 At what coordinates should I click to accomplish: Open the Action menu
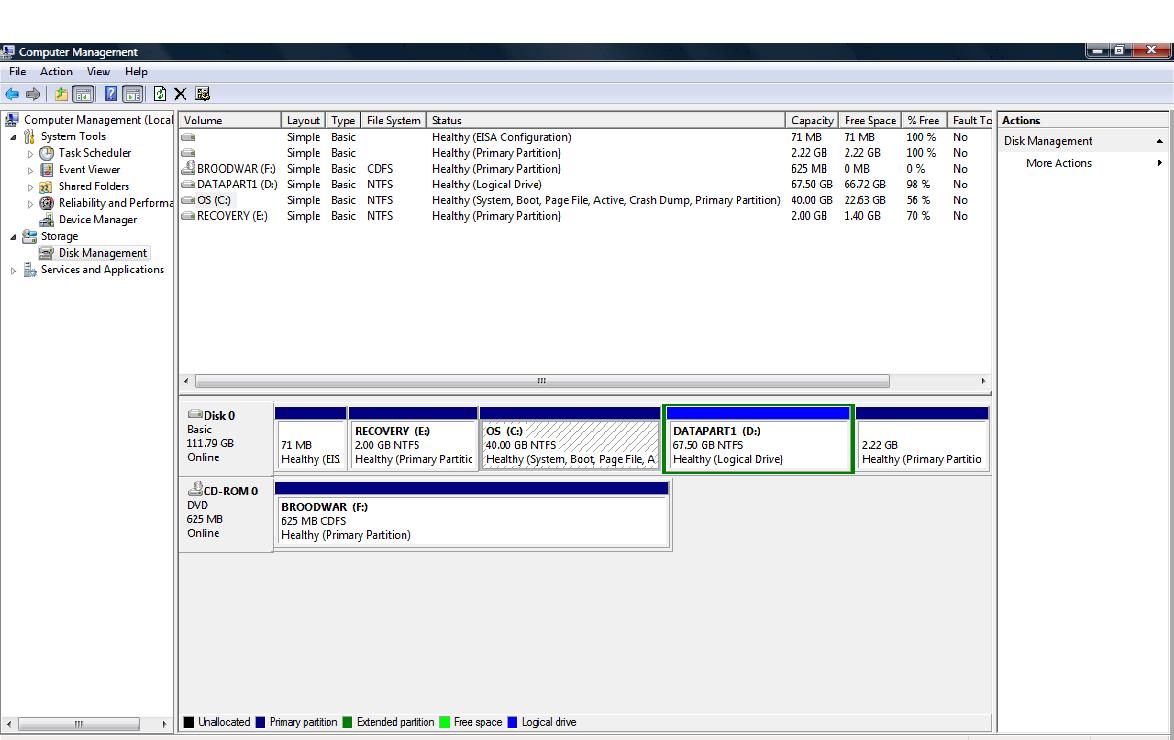click(x=56, y=71)
